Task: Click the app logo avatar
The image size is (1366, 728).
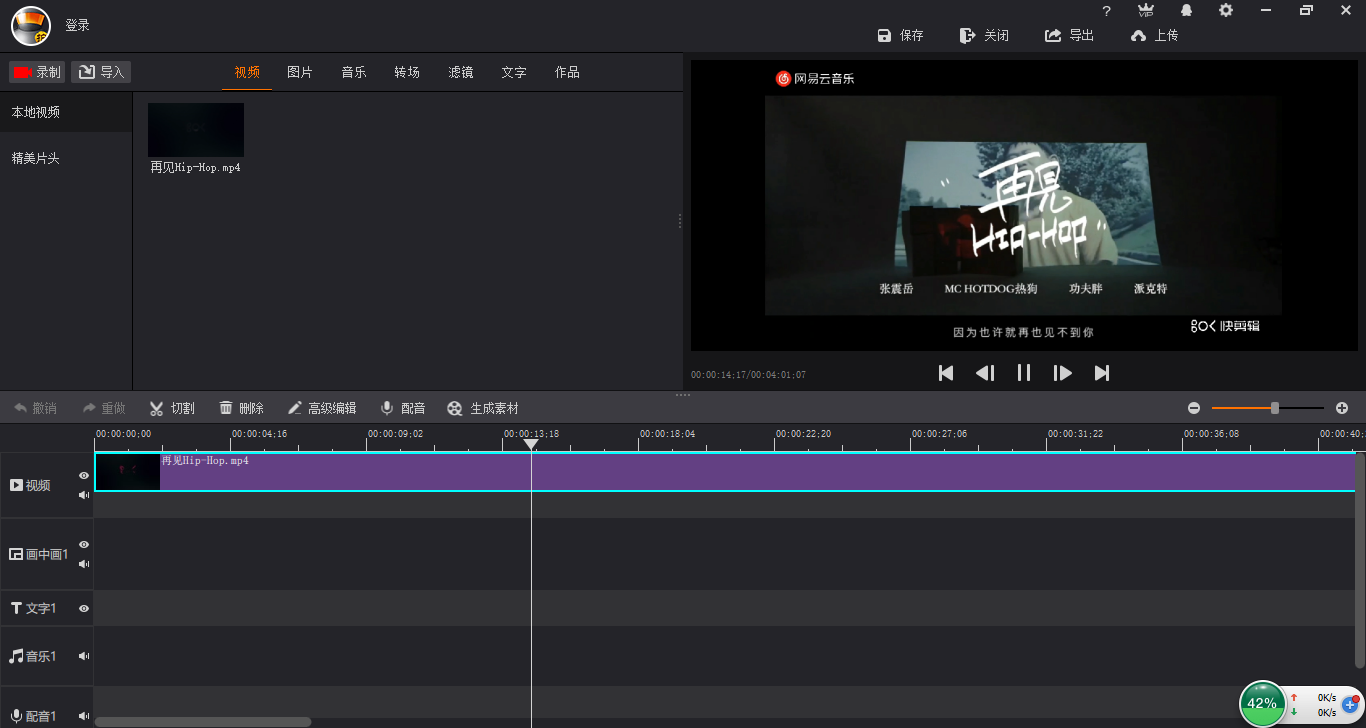Action: [x=31, y=25]
